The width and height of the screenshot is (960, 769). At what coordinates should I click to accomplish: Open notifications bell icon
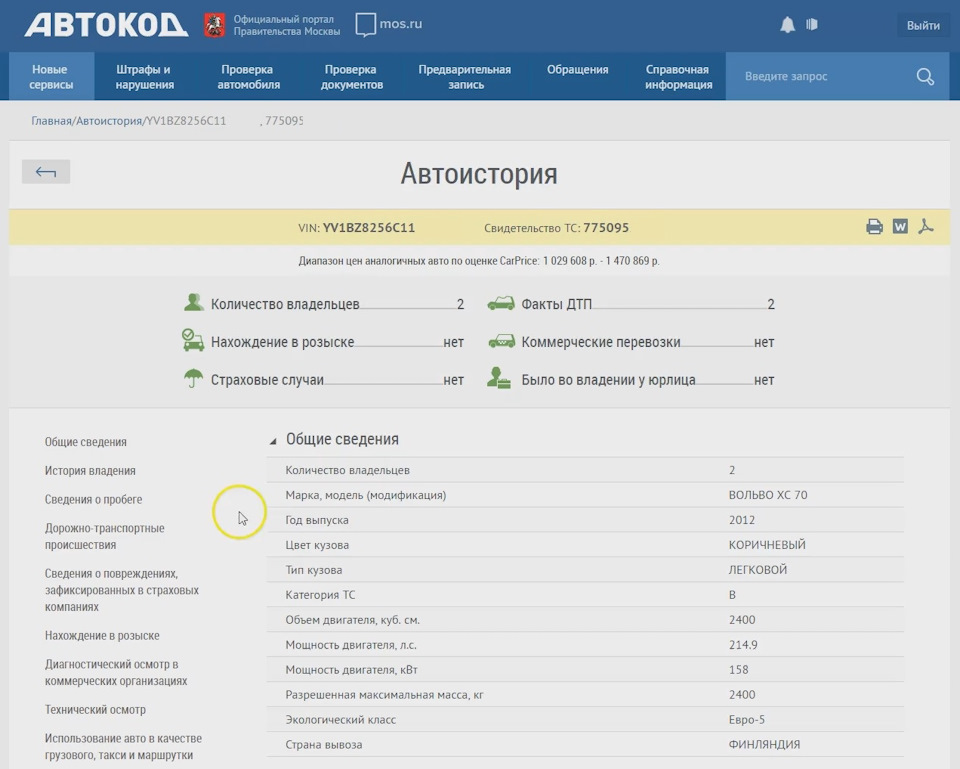[787, 24]
